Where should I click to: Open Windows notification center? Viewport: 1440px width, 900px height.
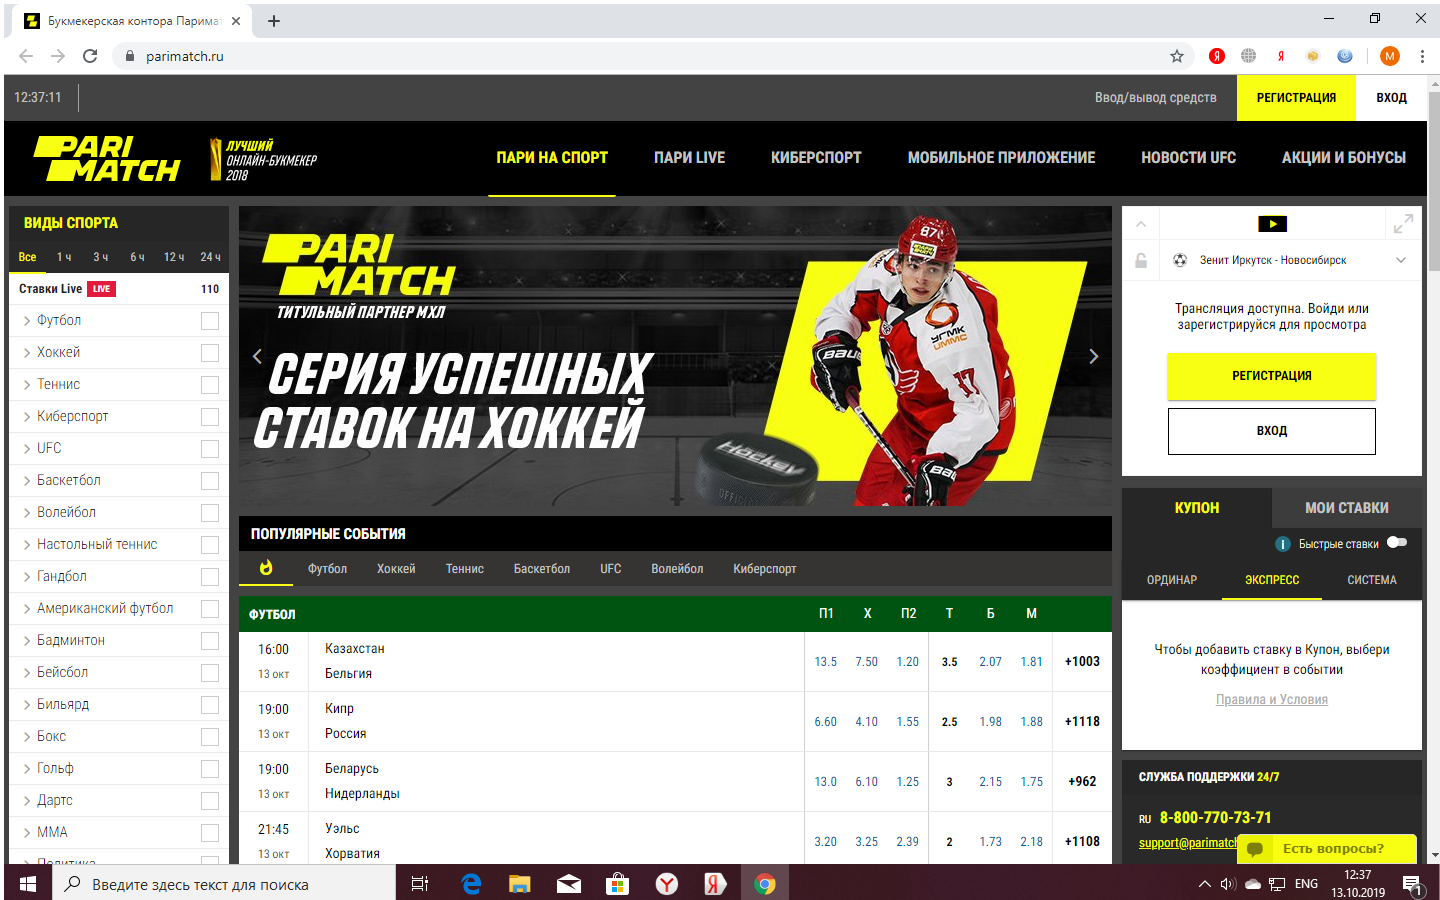(1412, 883)
